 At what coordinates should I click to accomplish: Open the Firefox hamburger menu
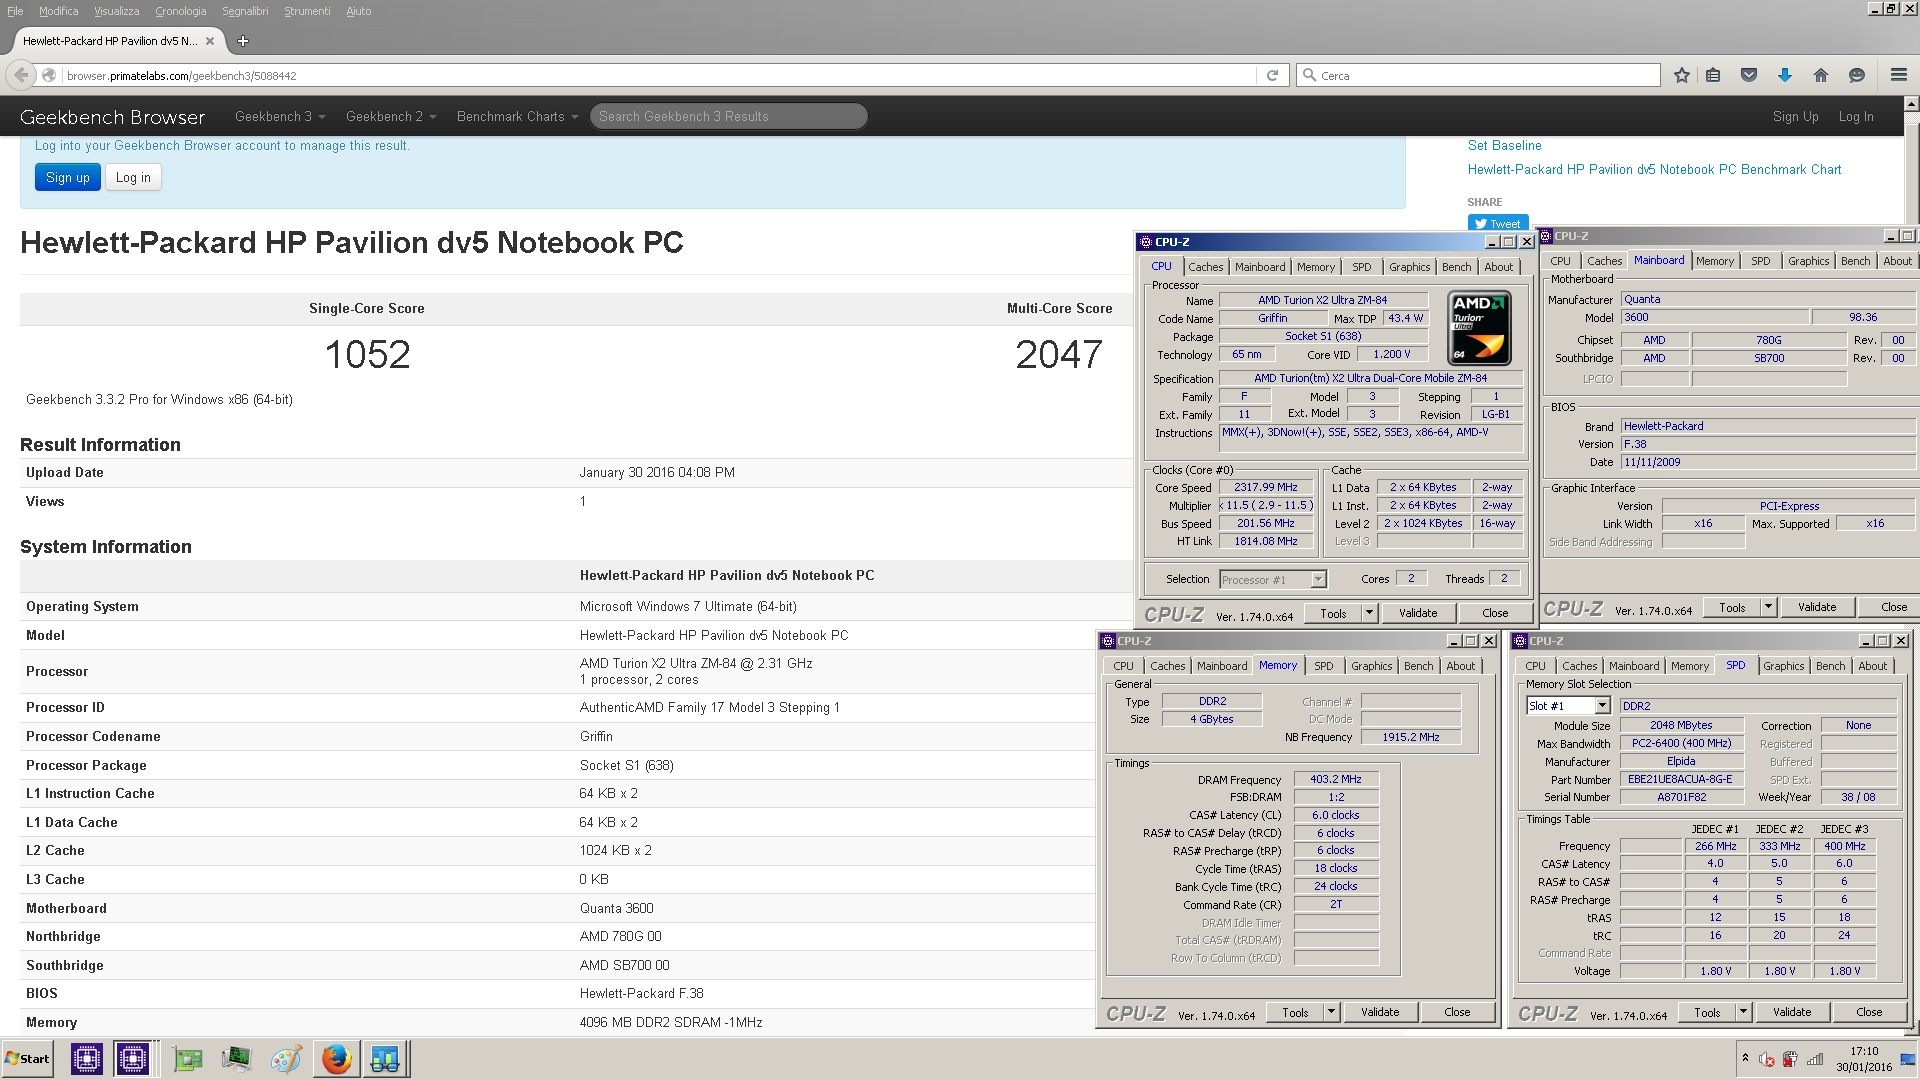click(x=1899, y=75)
